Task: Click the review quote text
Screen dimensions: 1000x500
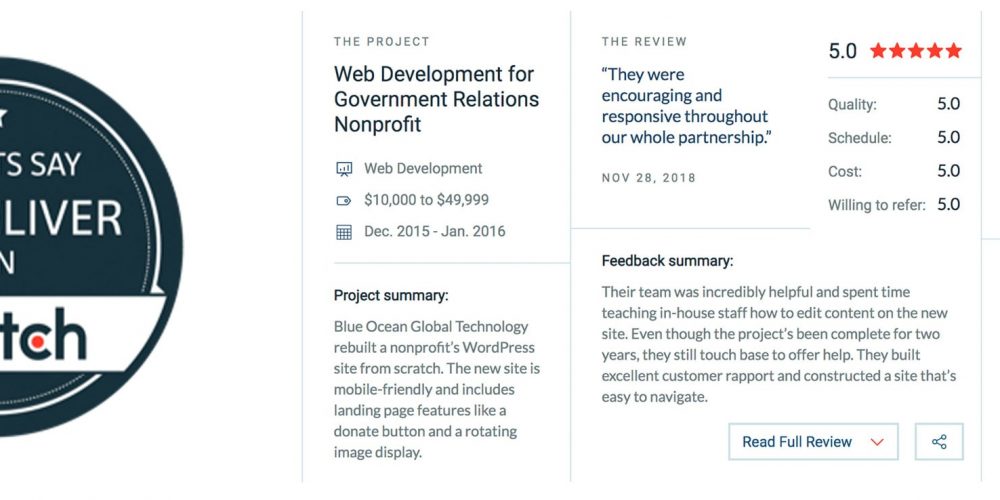Action: click(684, 106)
